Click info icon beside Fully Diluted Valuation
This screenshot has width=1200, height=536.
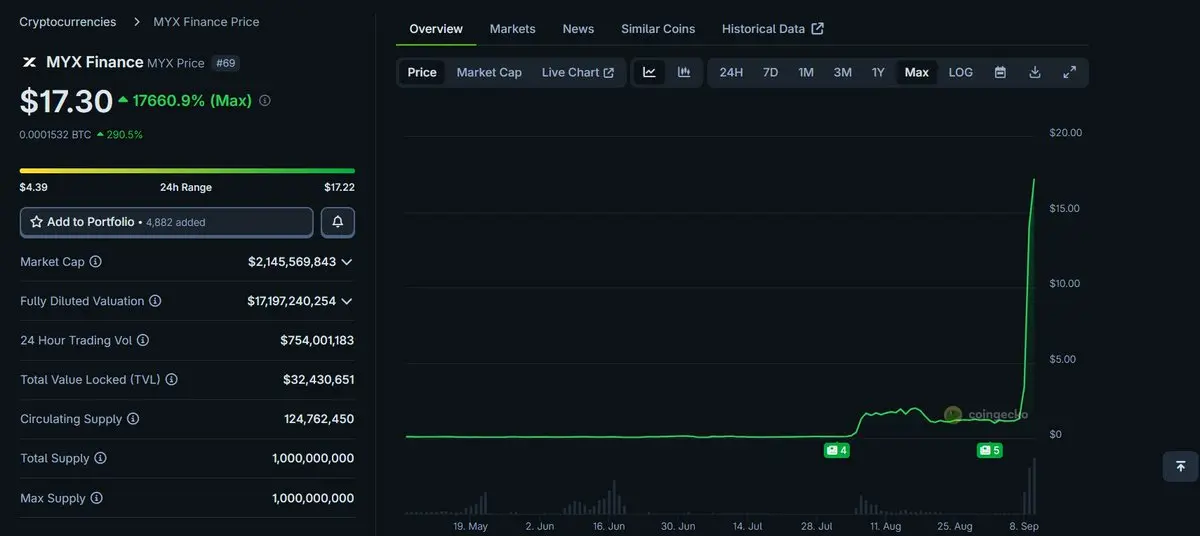pyautogui.click(x=155, y=301)
